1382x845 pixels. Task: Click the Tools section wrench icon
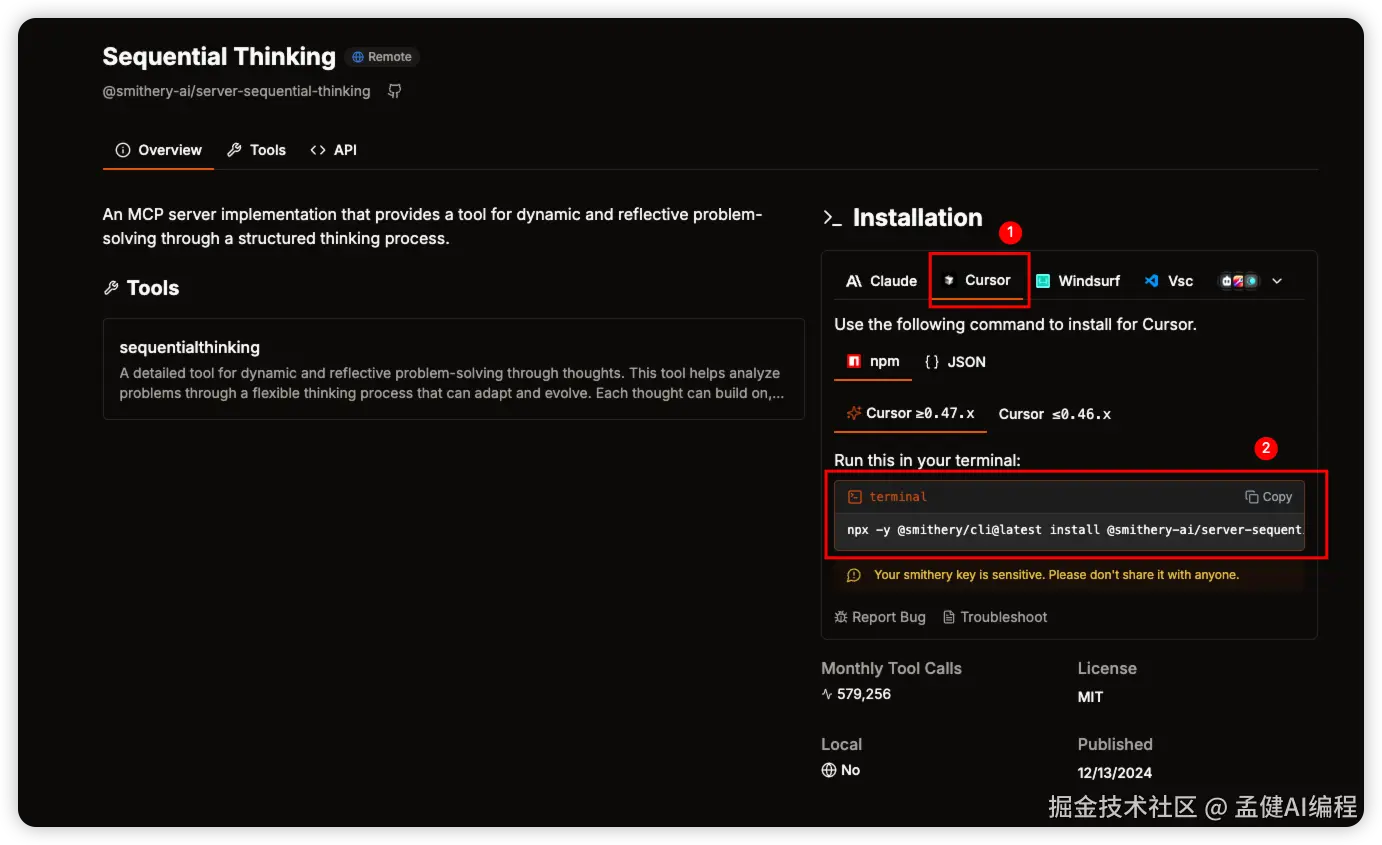(x=111, y=288)
